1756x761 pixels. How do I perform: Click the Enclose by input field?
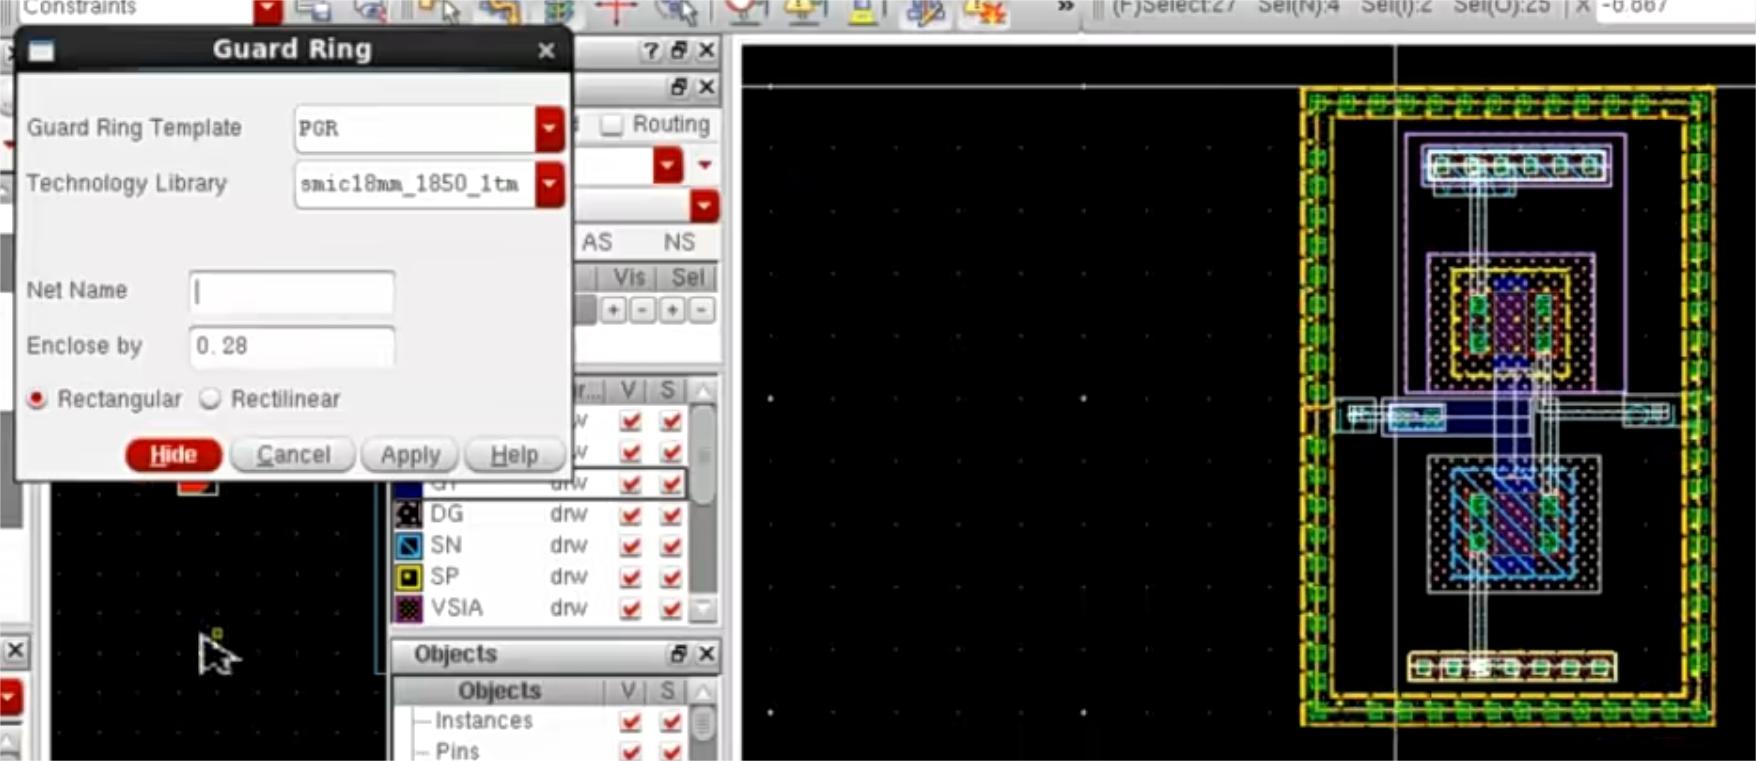tap(292, 347)
